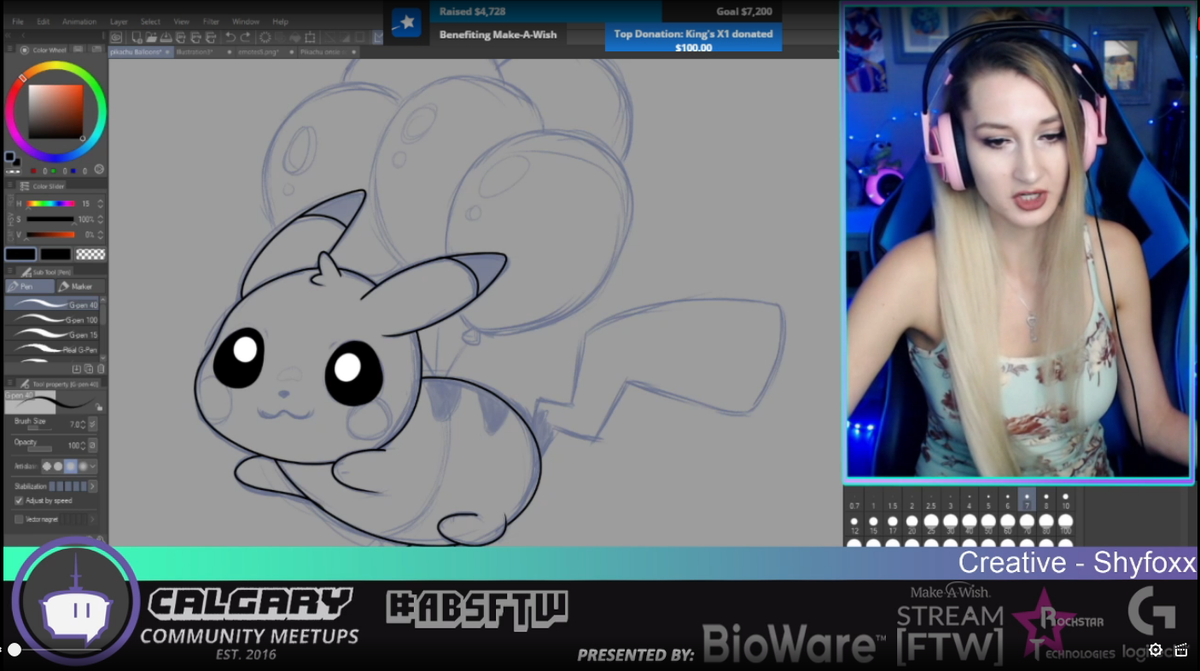Select the third anti-aliasing option
The image size is (1200, 671).
(70, 466)
